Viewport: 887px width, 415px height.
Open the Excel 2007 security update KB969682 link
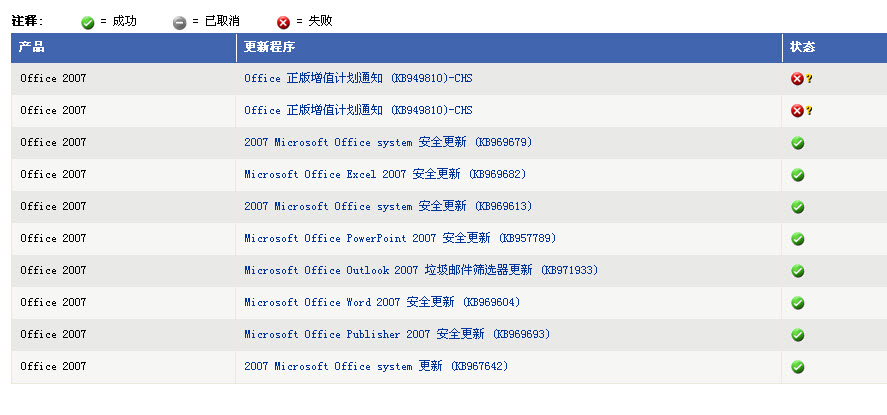[x=385, y=174]
